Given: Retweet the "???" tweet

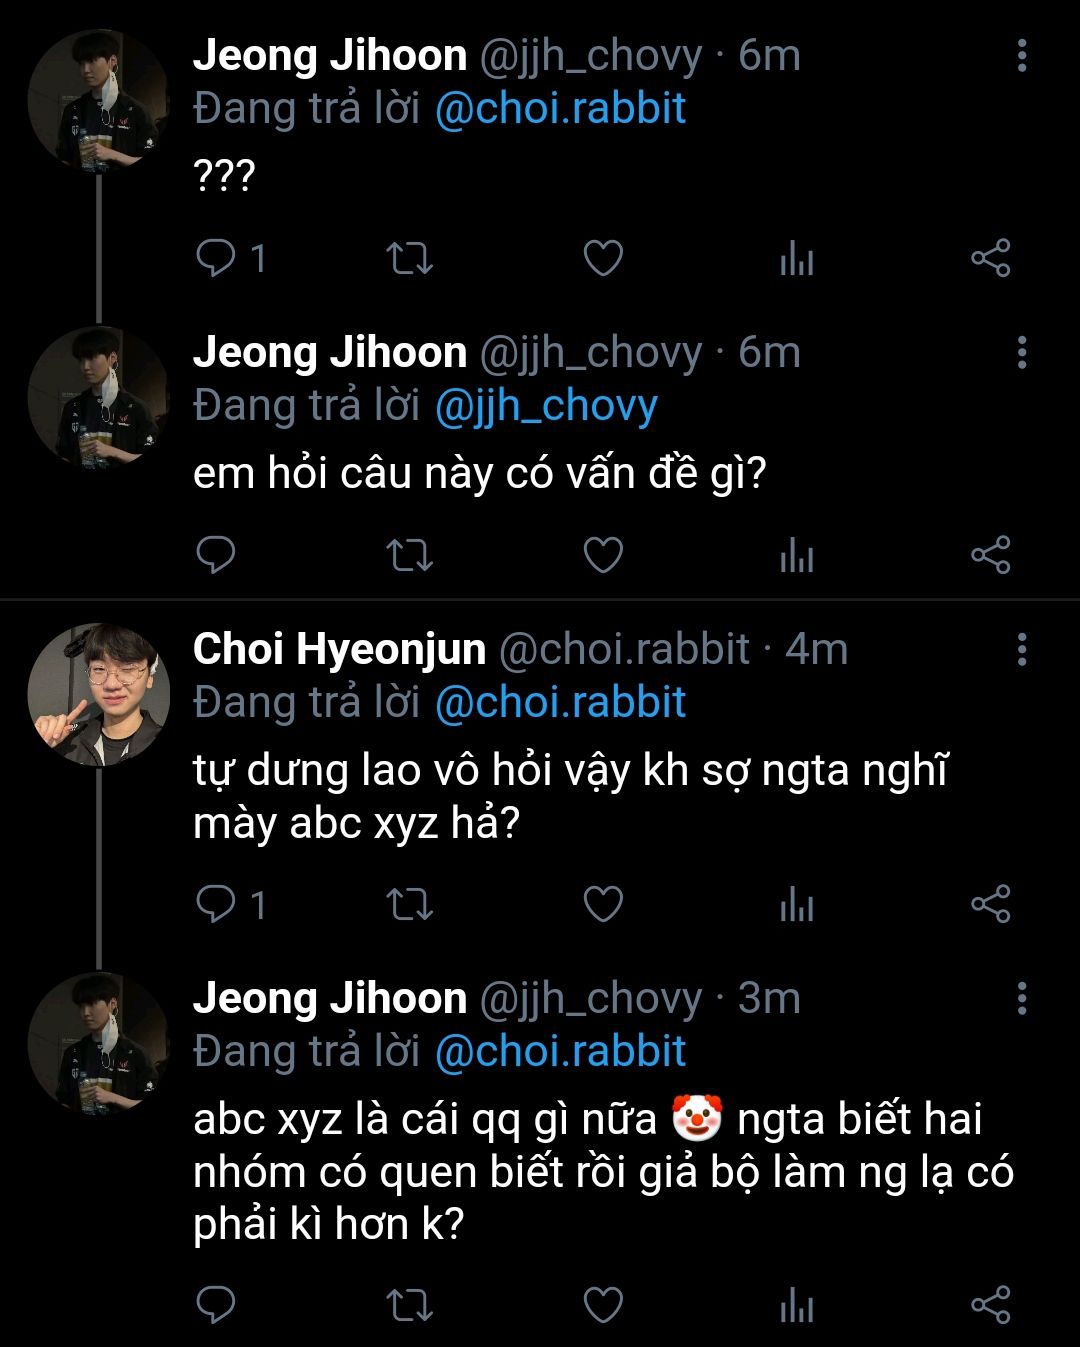Looking at the screenshot, I should pos(409,258).
